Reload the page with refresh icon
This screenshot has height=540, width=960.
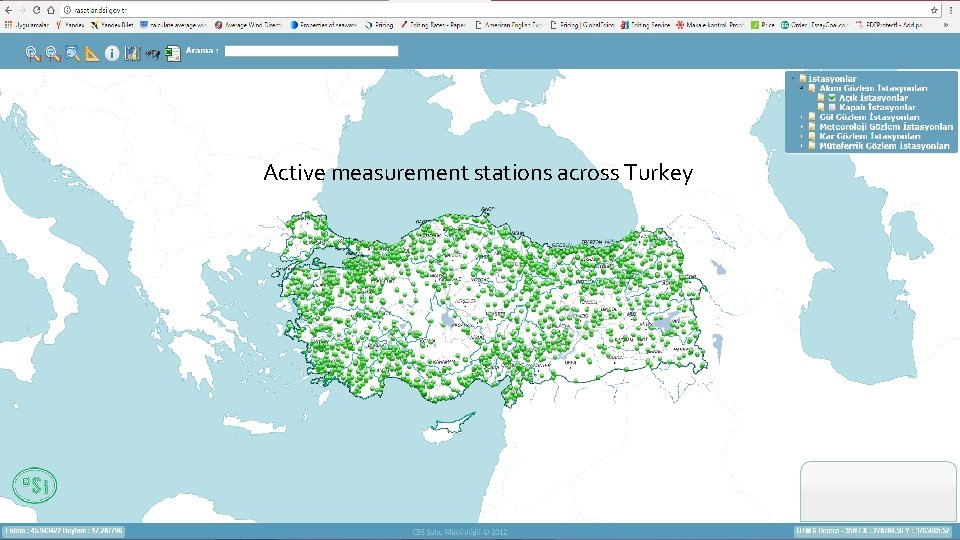(x=37, y=10)
